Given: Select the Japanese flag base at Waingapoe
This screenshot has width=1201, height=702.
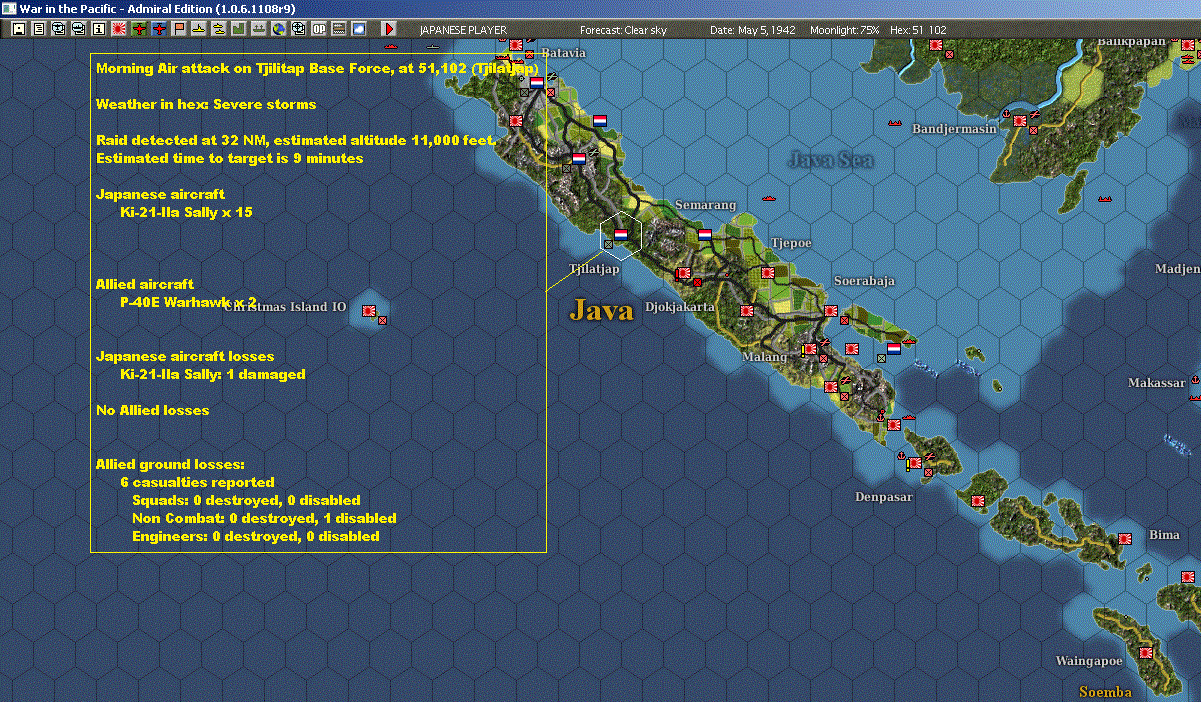Looking at the screenshot, I should (x=1146, y=652).
